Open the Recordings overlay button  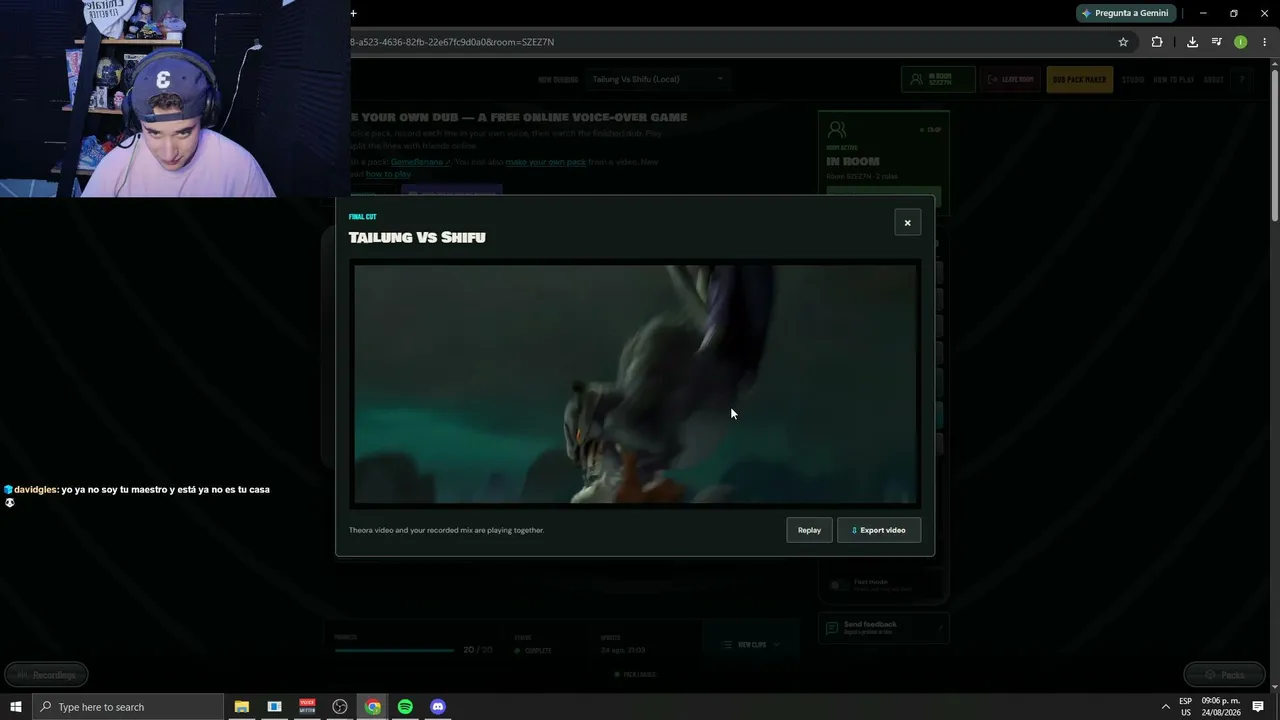point(46,675)
